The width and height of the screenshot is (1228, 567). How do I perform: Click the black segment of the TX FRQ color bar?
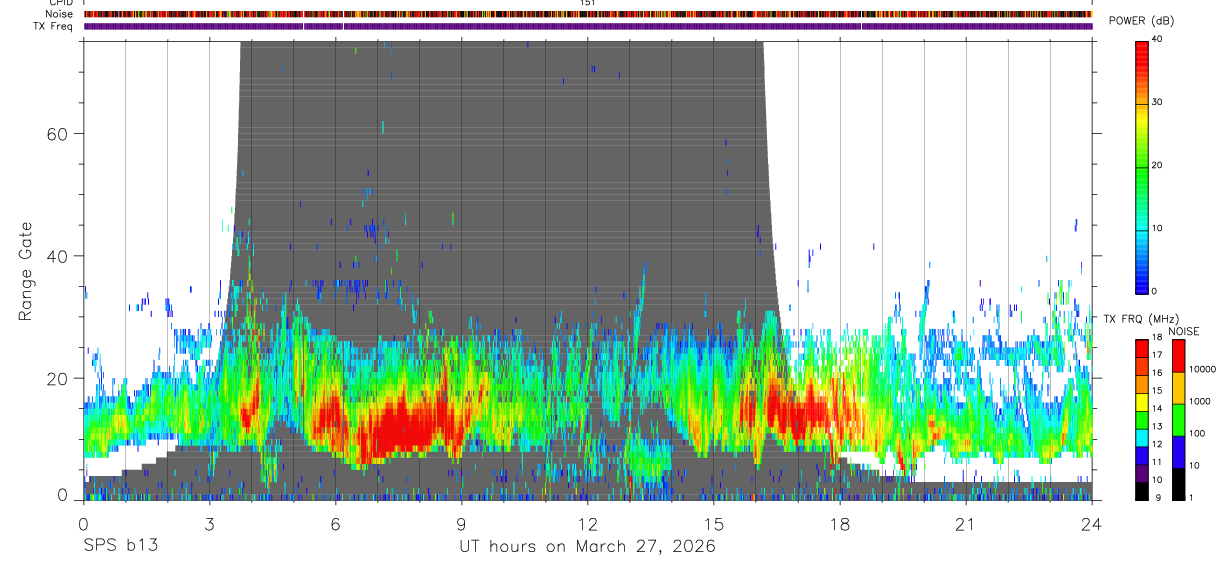point(1142,491)
